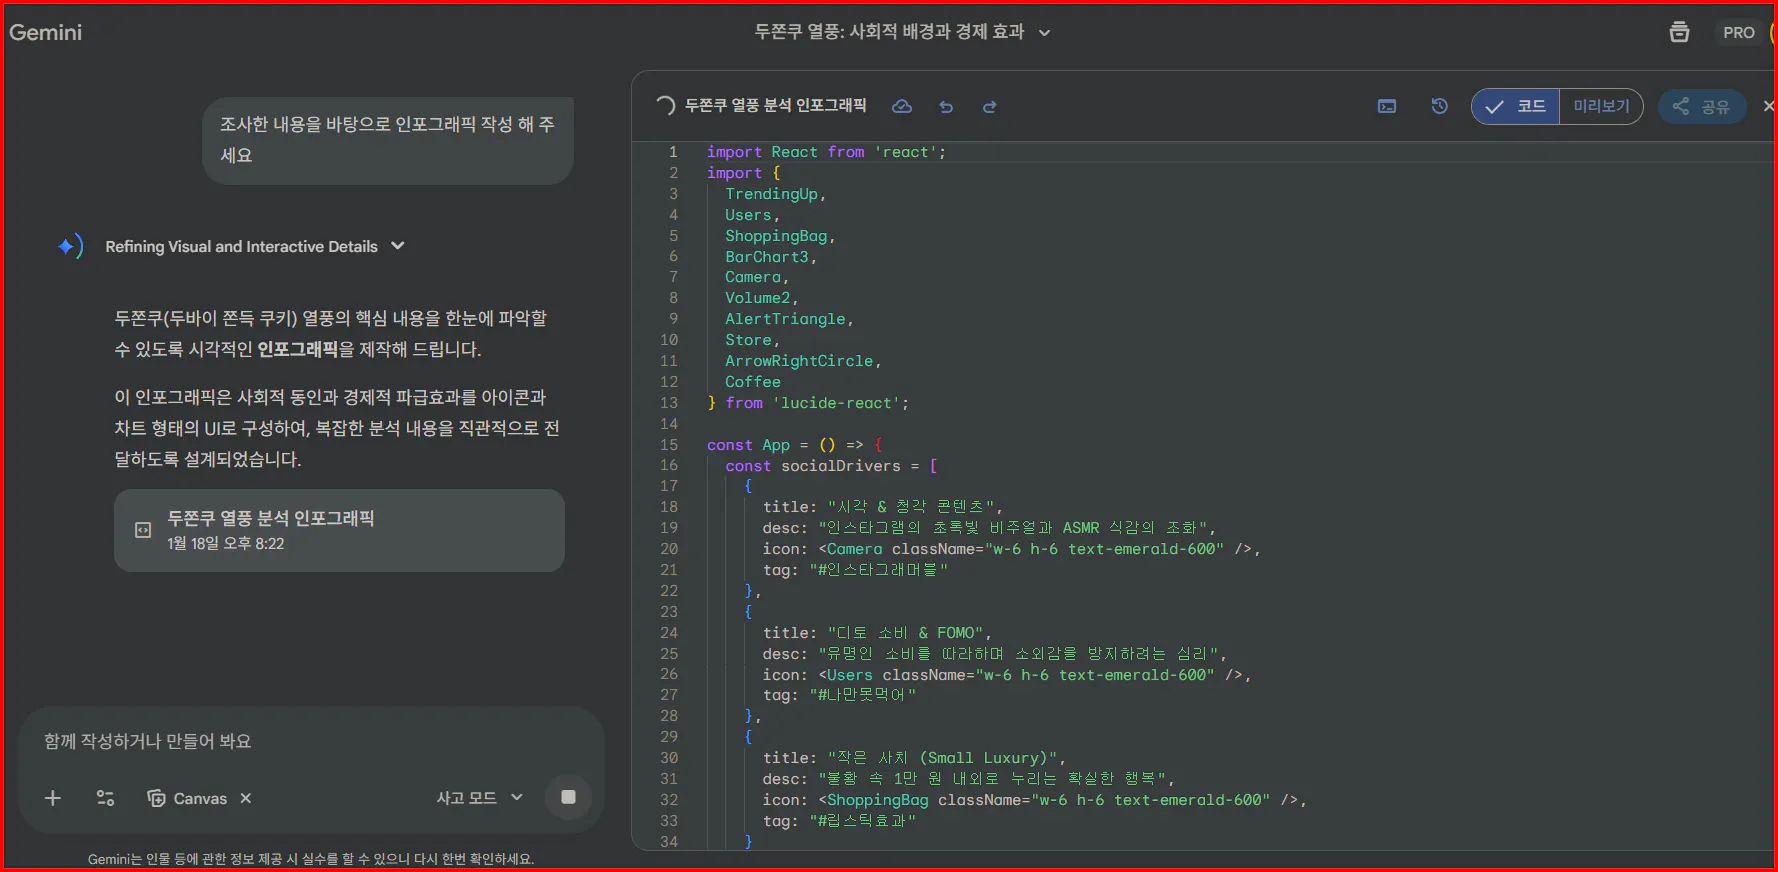Open the canvas console icon
The height and width of the screenshot is (872, 1778).
(x=1387, y=106)
